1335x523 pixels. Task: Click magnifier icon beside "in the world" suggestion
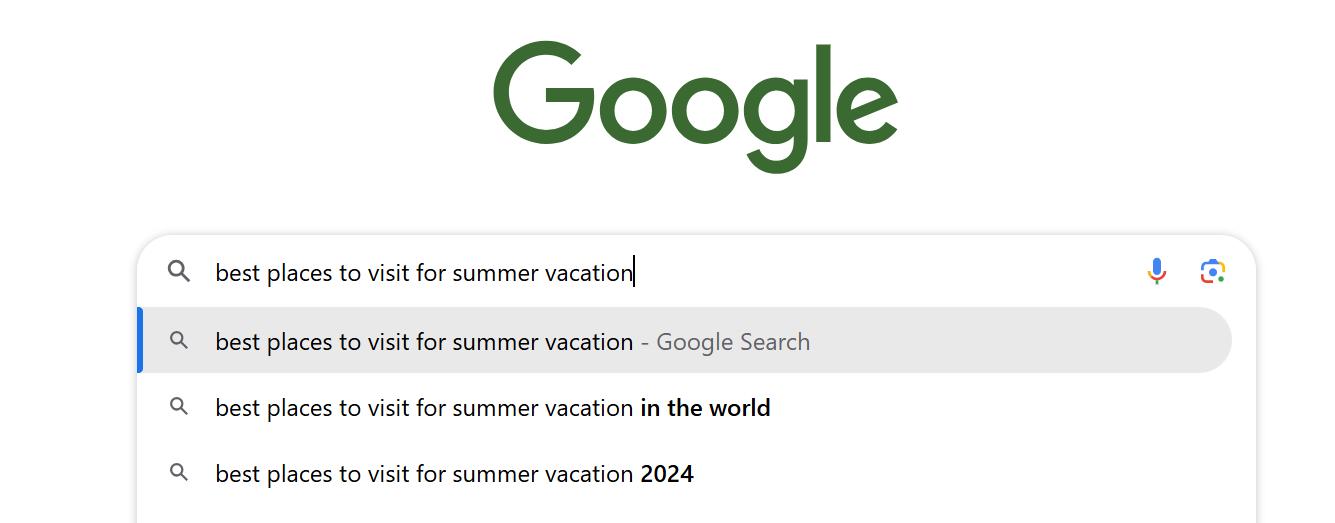tap(179, 407)
